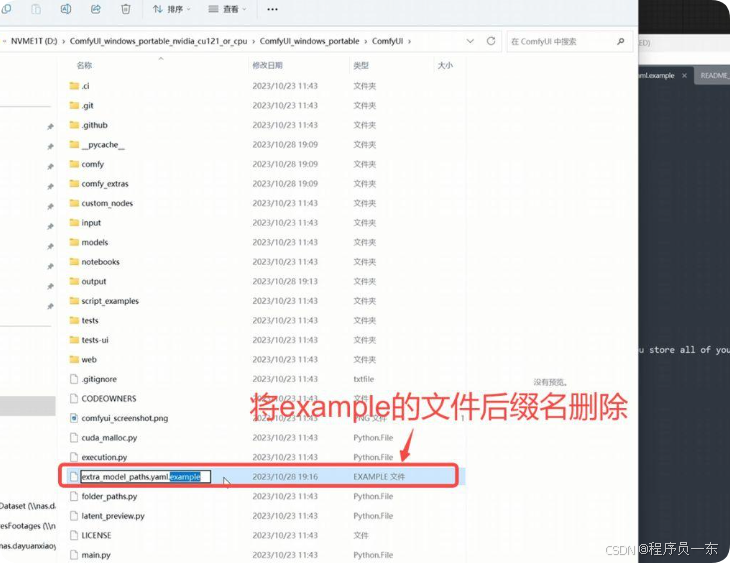
Task: Close the yaml.example tab in editor window
Action: (x=684, y=75)
